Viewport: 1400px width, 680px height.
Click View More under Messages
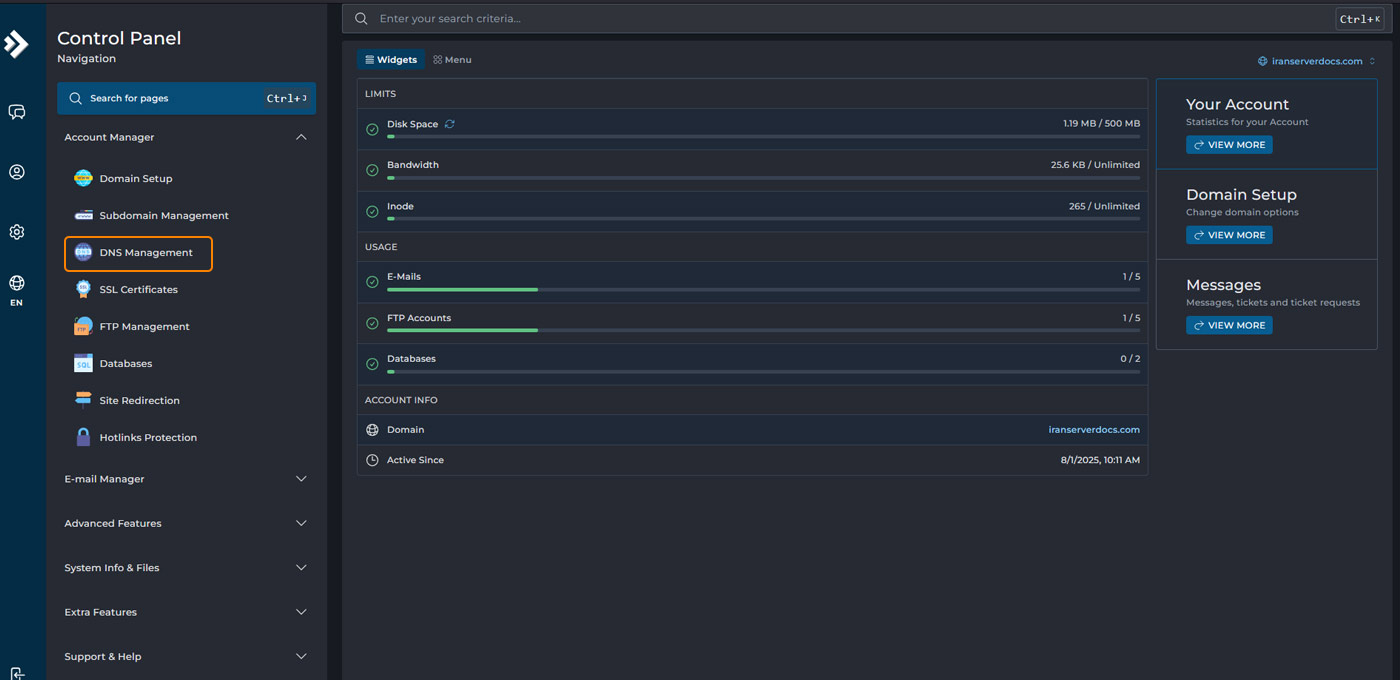(1229, 325)
